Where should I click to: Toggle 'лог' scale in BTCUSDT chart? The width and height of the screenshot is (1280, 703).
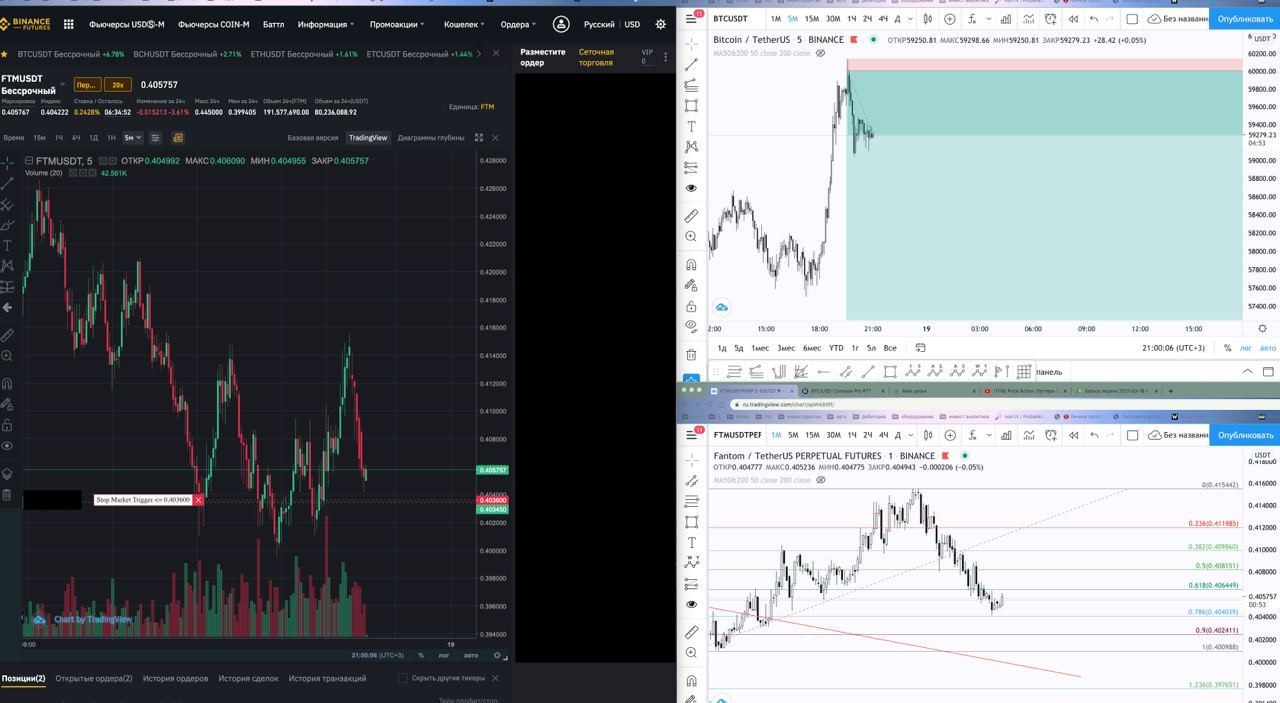(1246, 348)
